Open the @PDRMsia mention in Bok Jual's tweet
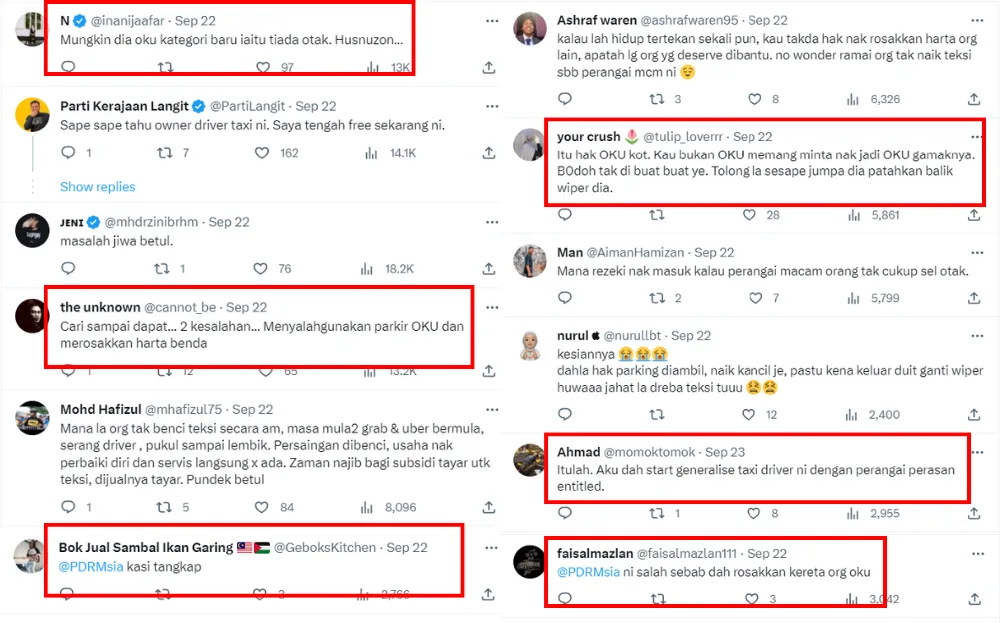 pyautogui.click(x=91, y=567)
